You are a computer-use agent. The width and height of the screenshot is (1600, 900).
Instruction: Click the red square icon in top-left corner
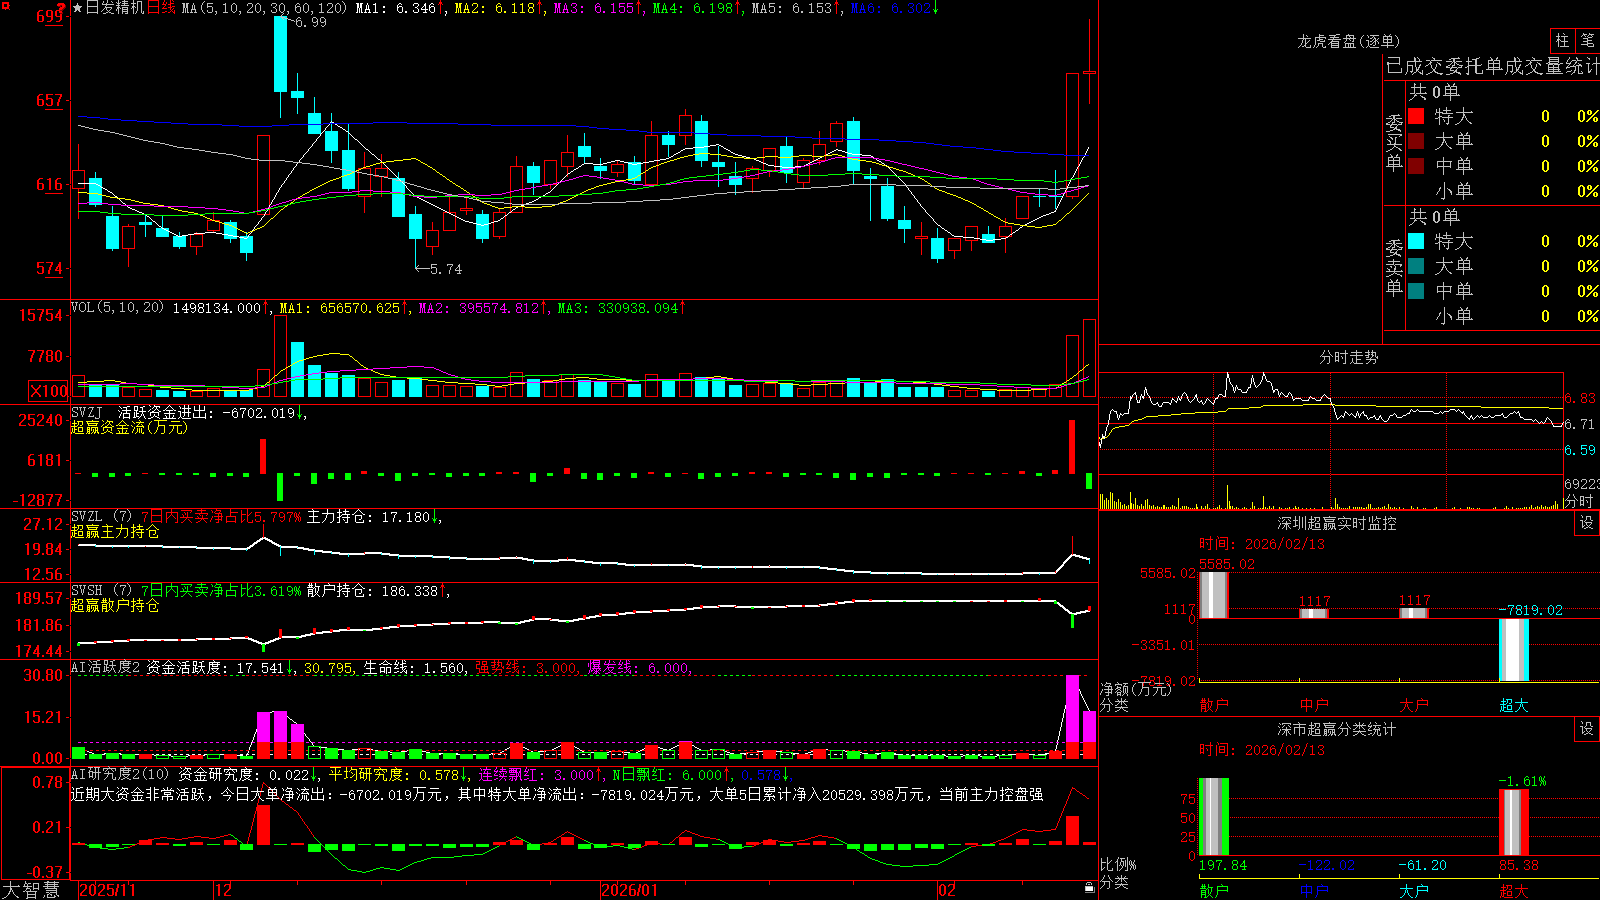click(x=5, y=5)
